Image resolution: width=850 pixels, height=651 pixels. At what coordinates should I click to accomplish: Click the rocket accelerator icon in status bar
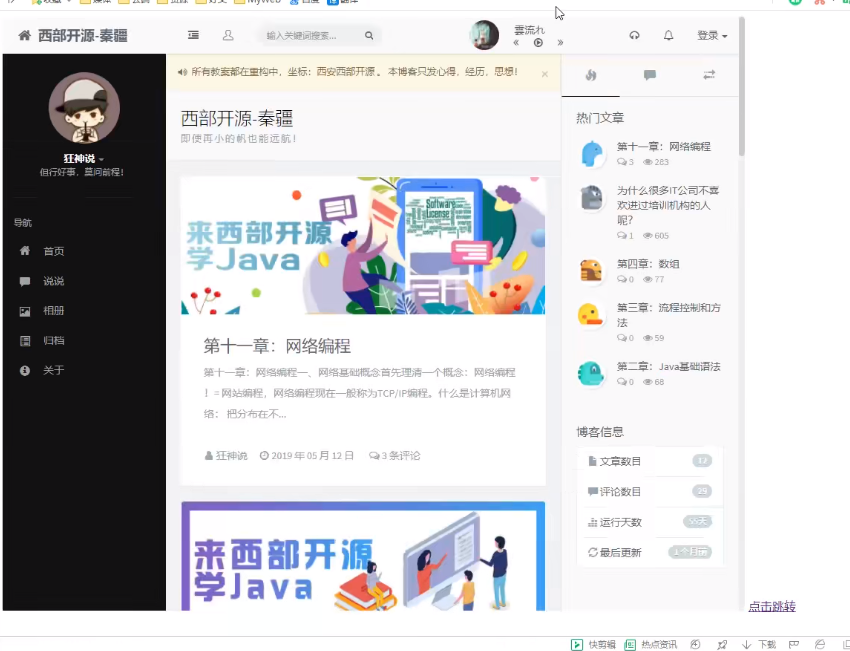click(722, 644)
